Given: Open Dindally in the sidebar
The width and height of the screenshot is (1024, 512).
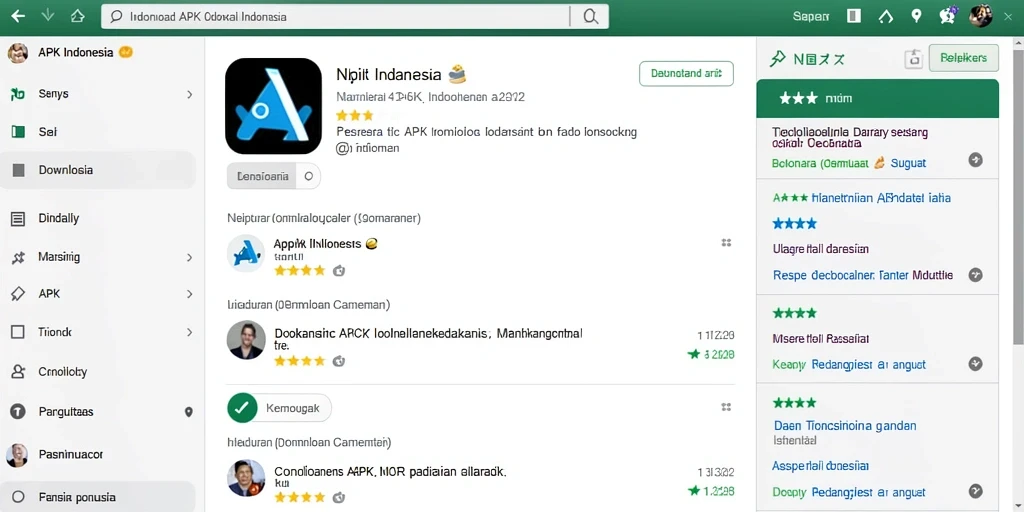Looking at the screenshot, I should (x=59, y=219).
